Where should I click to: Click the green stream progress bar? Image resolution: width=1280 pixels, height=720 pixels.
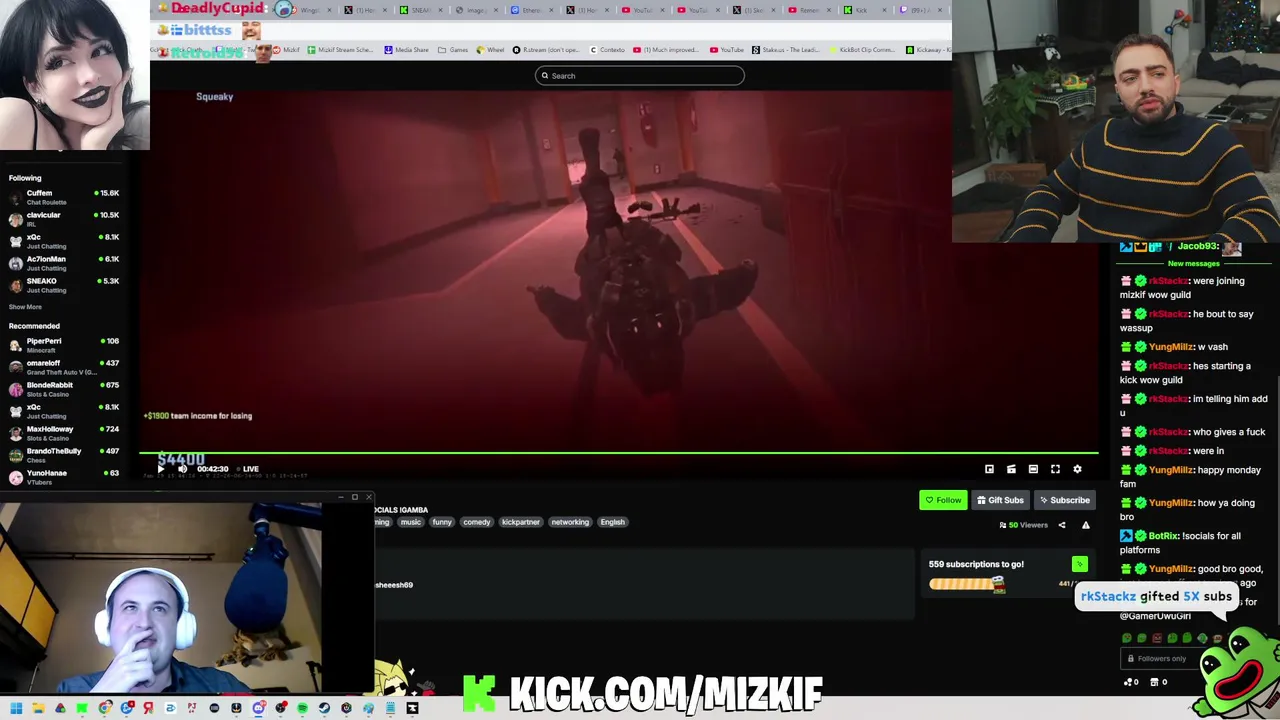618,453
